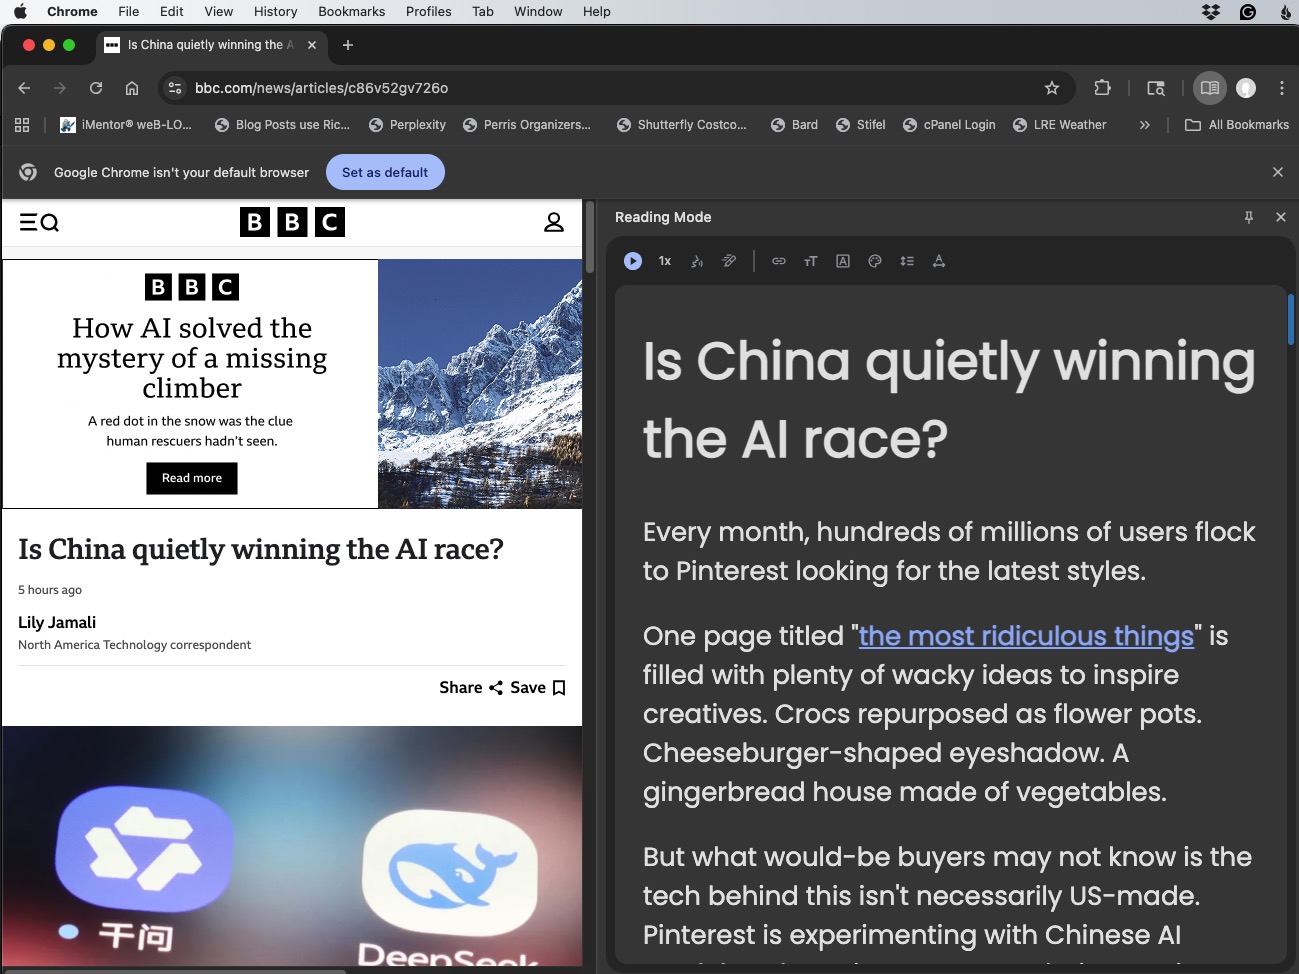
Task: Pin the Reading Mode side panel
Action: (x=1249, y=217)
